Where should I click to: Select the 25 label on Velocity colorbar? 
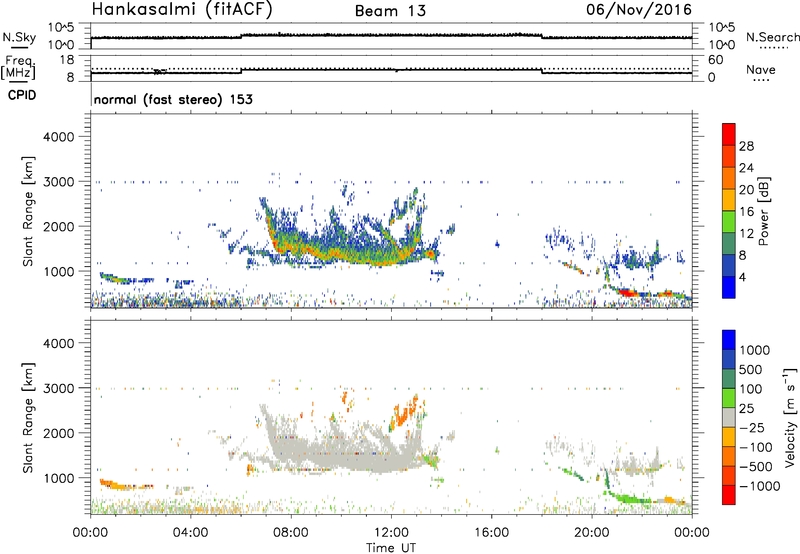(746, 409)
